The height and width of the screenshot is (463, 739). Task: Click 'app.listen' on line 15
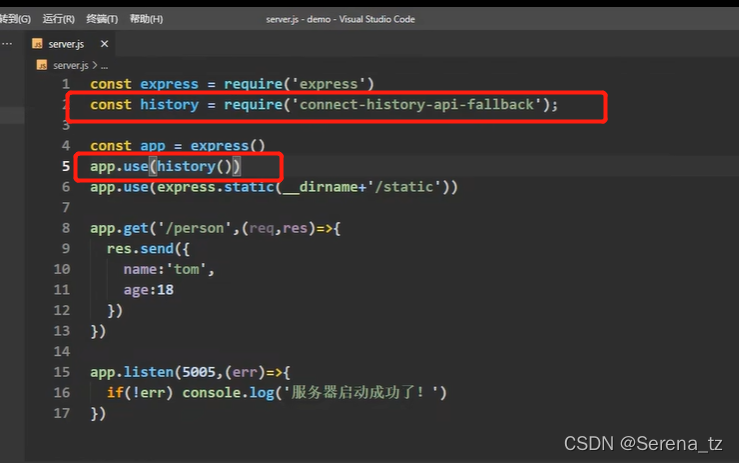pos(132,372)
